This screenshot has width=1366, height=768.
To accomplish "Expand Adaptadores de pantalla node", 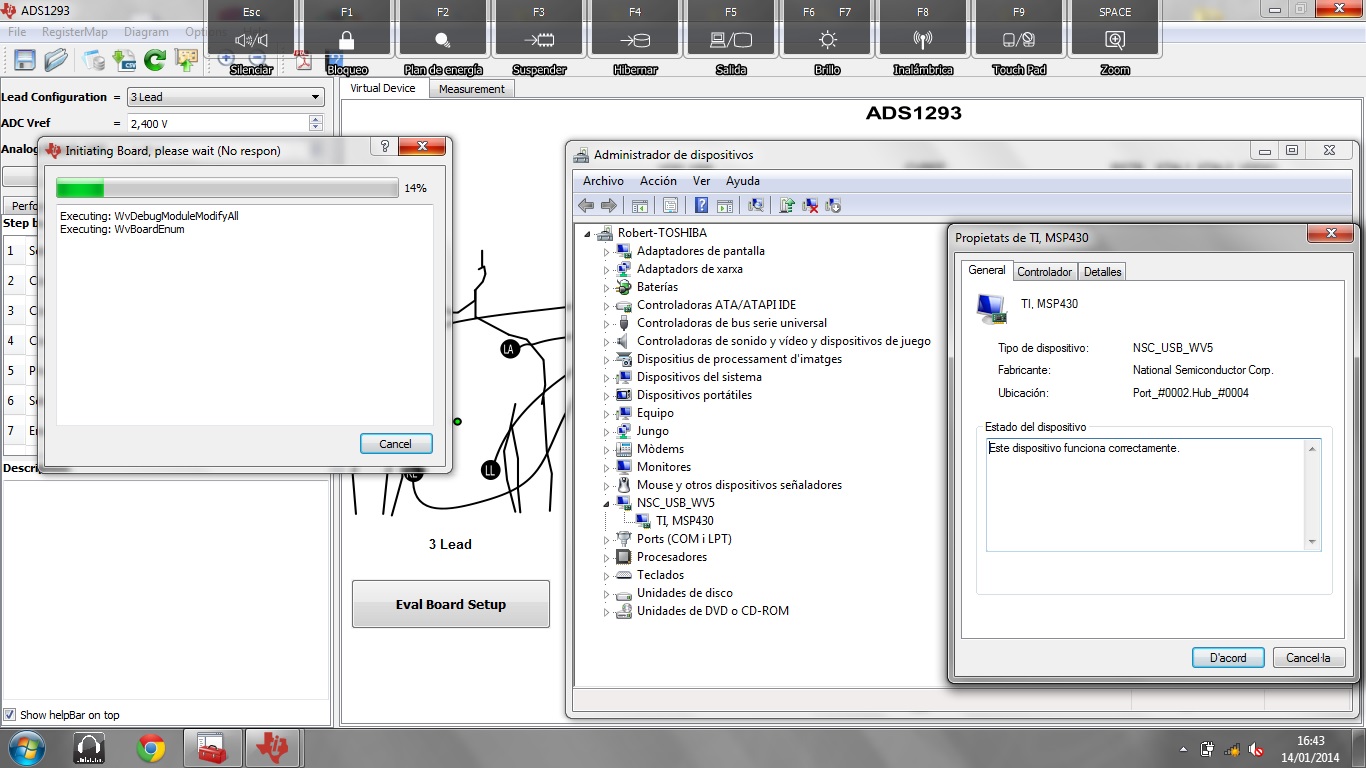I will (606, 251).
